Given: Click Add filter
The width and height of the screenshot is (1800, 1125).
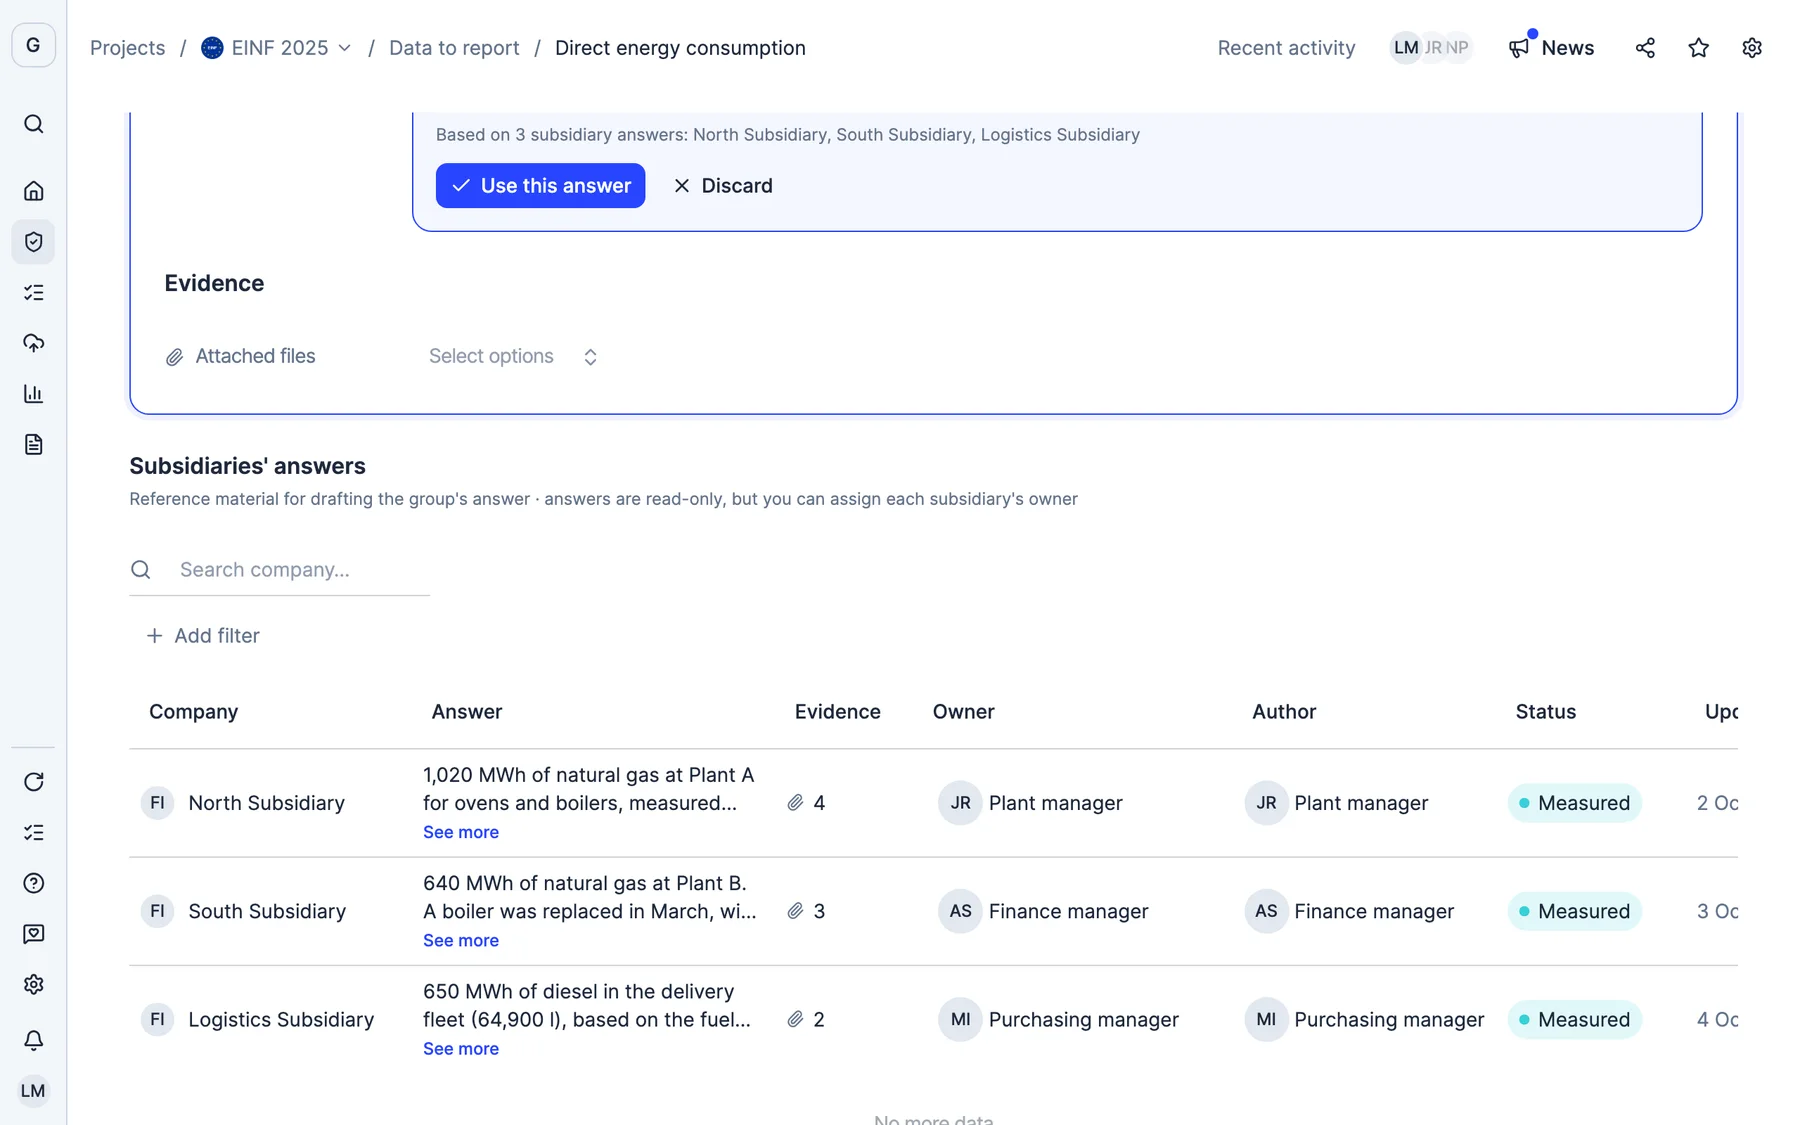Looking at the screenshot, I should (203, 636).
